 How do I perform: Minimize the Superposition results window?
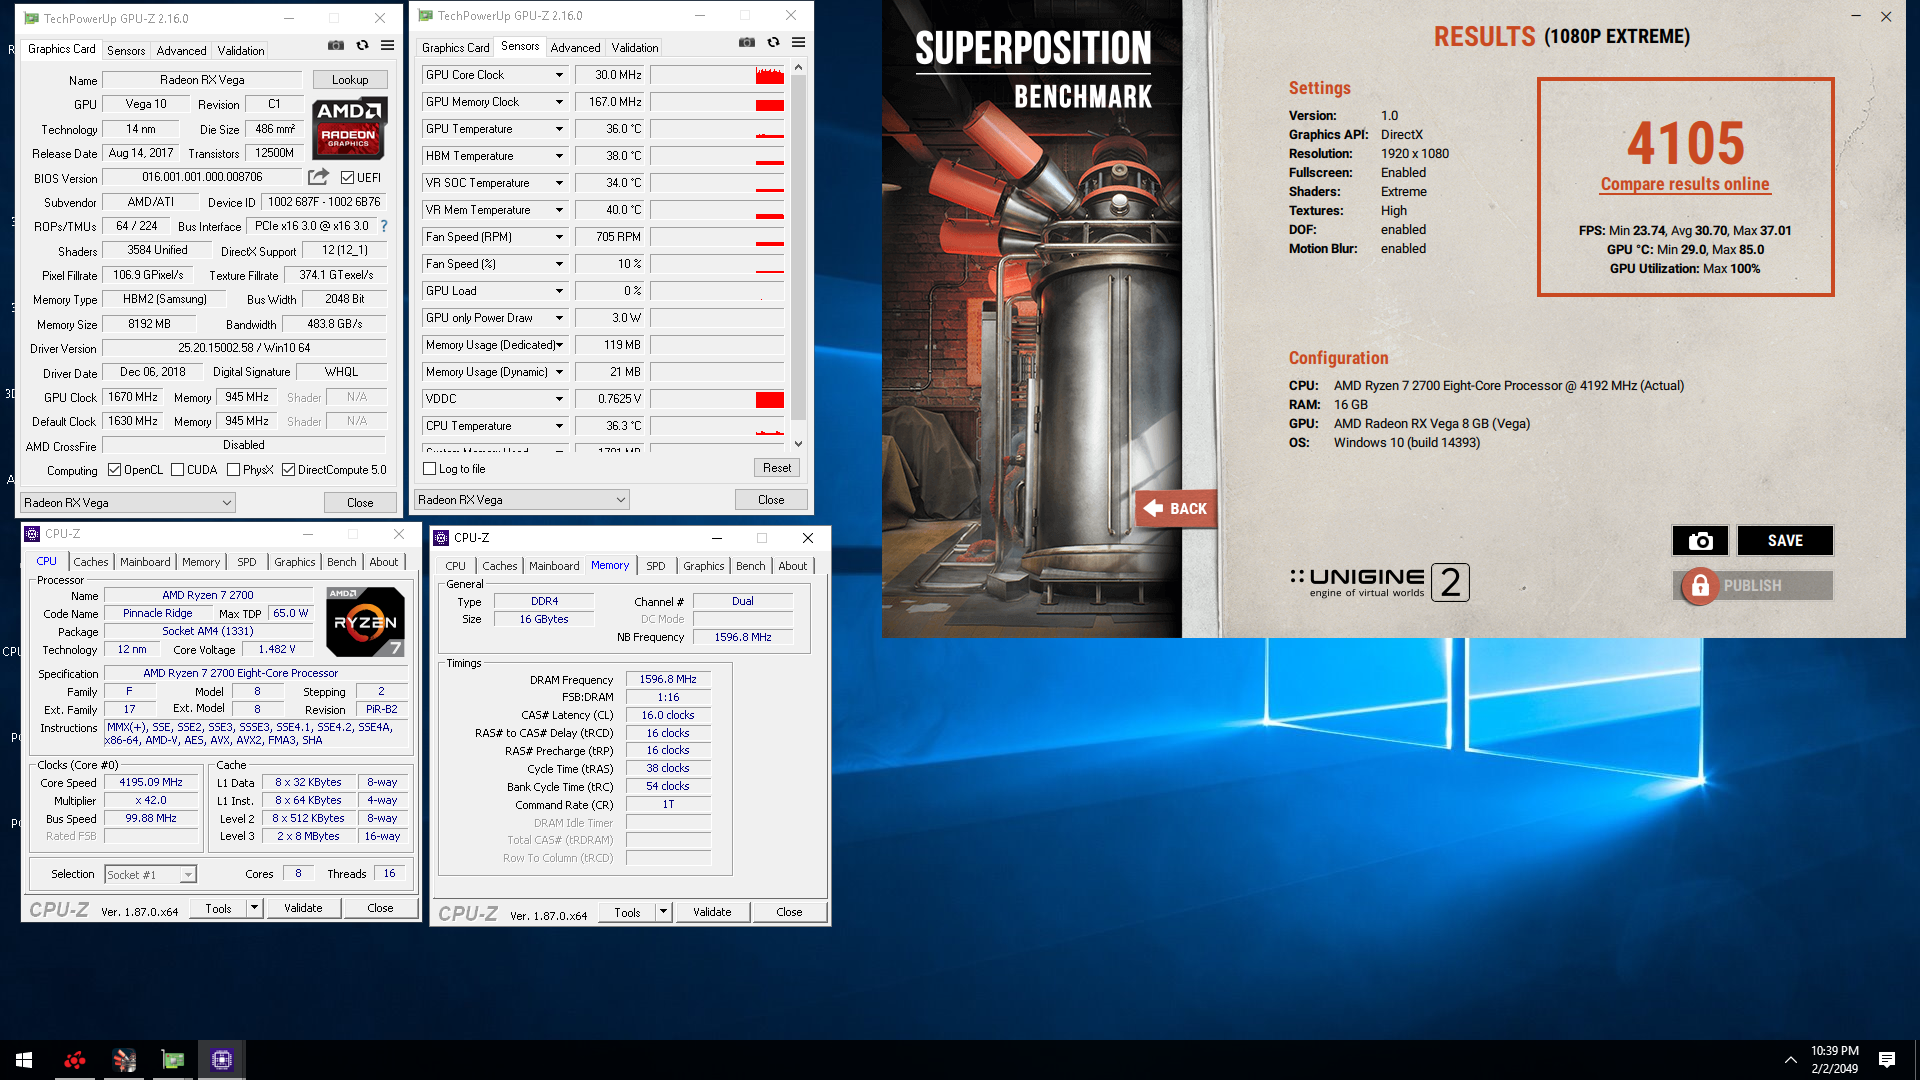1856,16
